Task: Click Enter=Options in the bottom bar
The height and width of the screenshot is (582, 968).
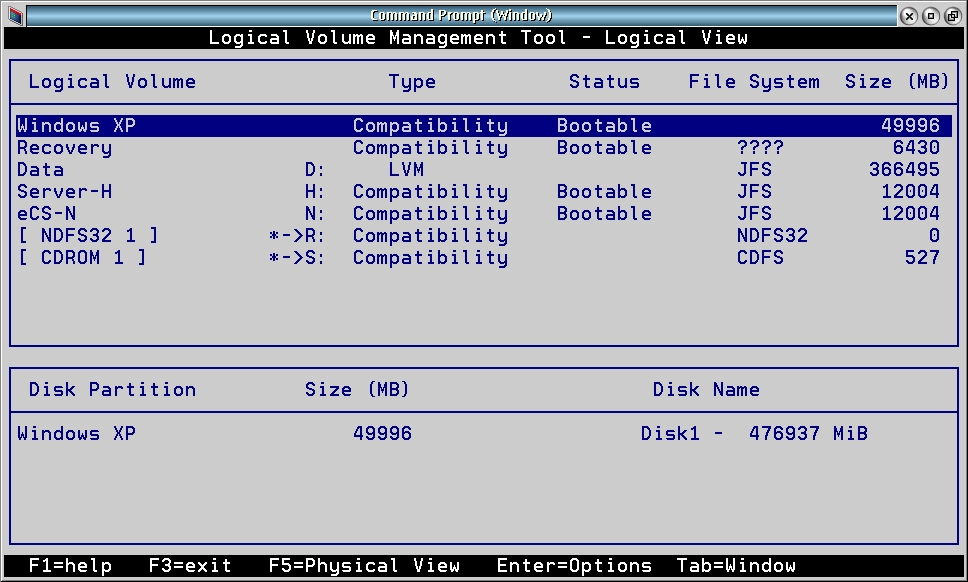Action: [x=574, y=566]
